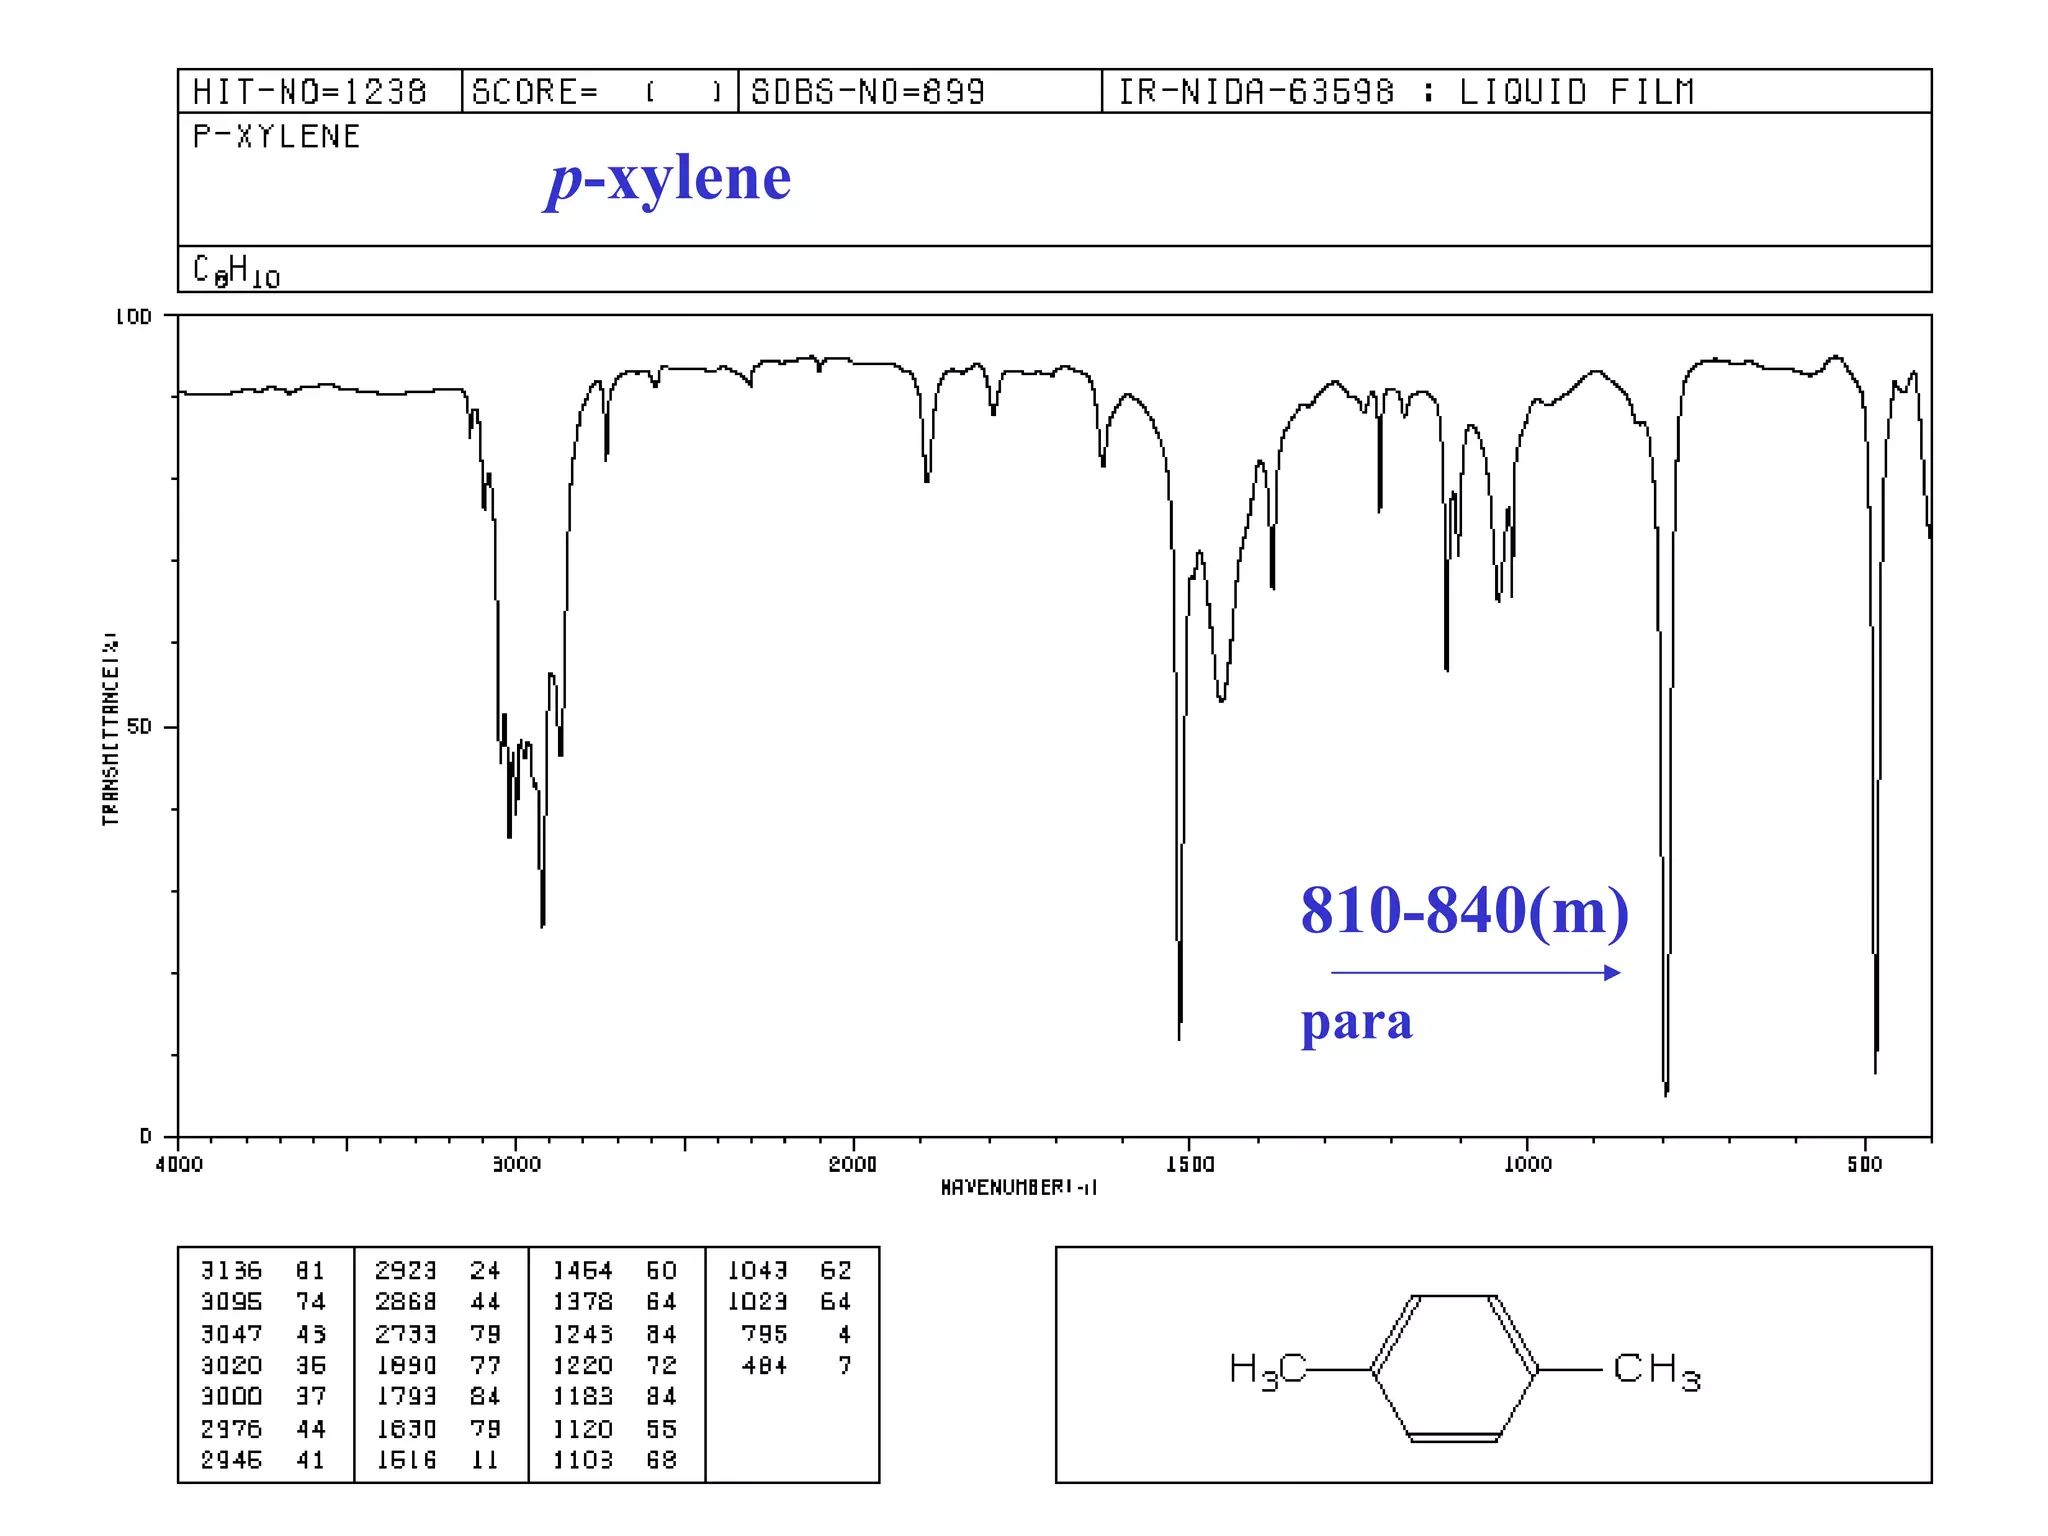This screenshot has height=1536, width=2048.
Task: Click peak table entry 1220 72
Action: point(615,1365)
